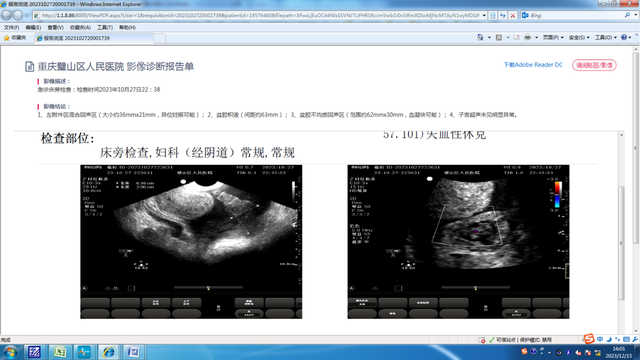This screenshot has height=360, width=640.
Task: Open the home page icon in the command bar
Action: (x=480, y=37)
